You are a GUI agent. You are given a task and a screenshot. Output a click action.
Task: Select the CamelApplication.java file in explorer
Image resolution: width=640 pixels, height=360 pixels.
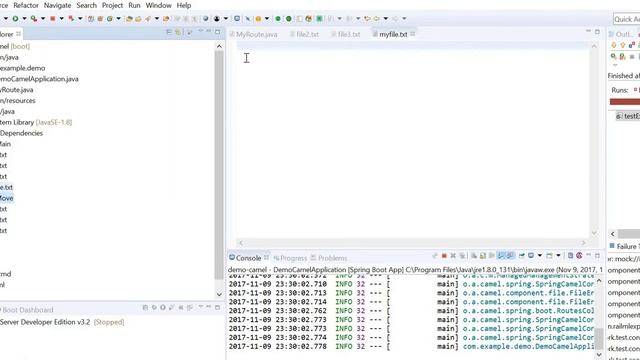coord(39,79)
